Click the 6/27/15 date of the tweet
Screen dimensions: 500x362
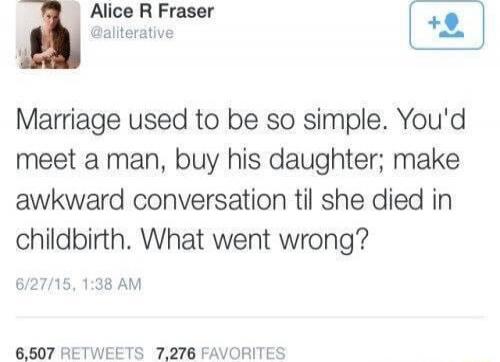(45, 285)
